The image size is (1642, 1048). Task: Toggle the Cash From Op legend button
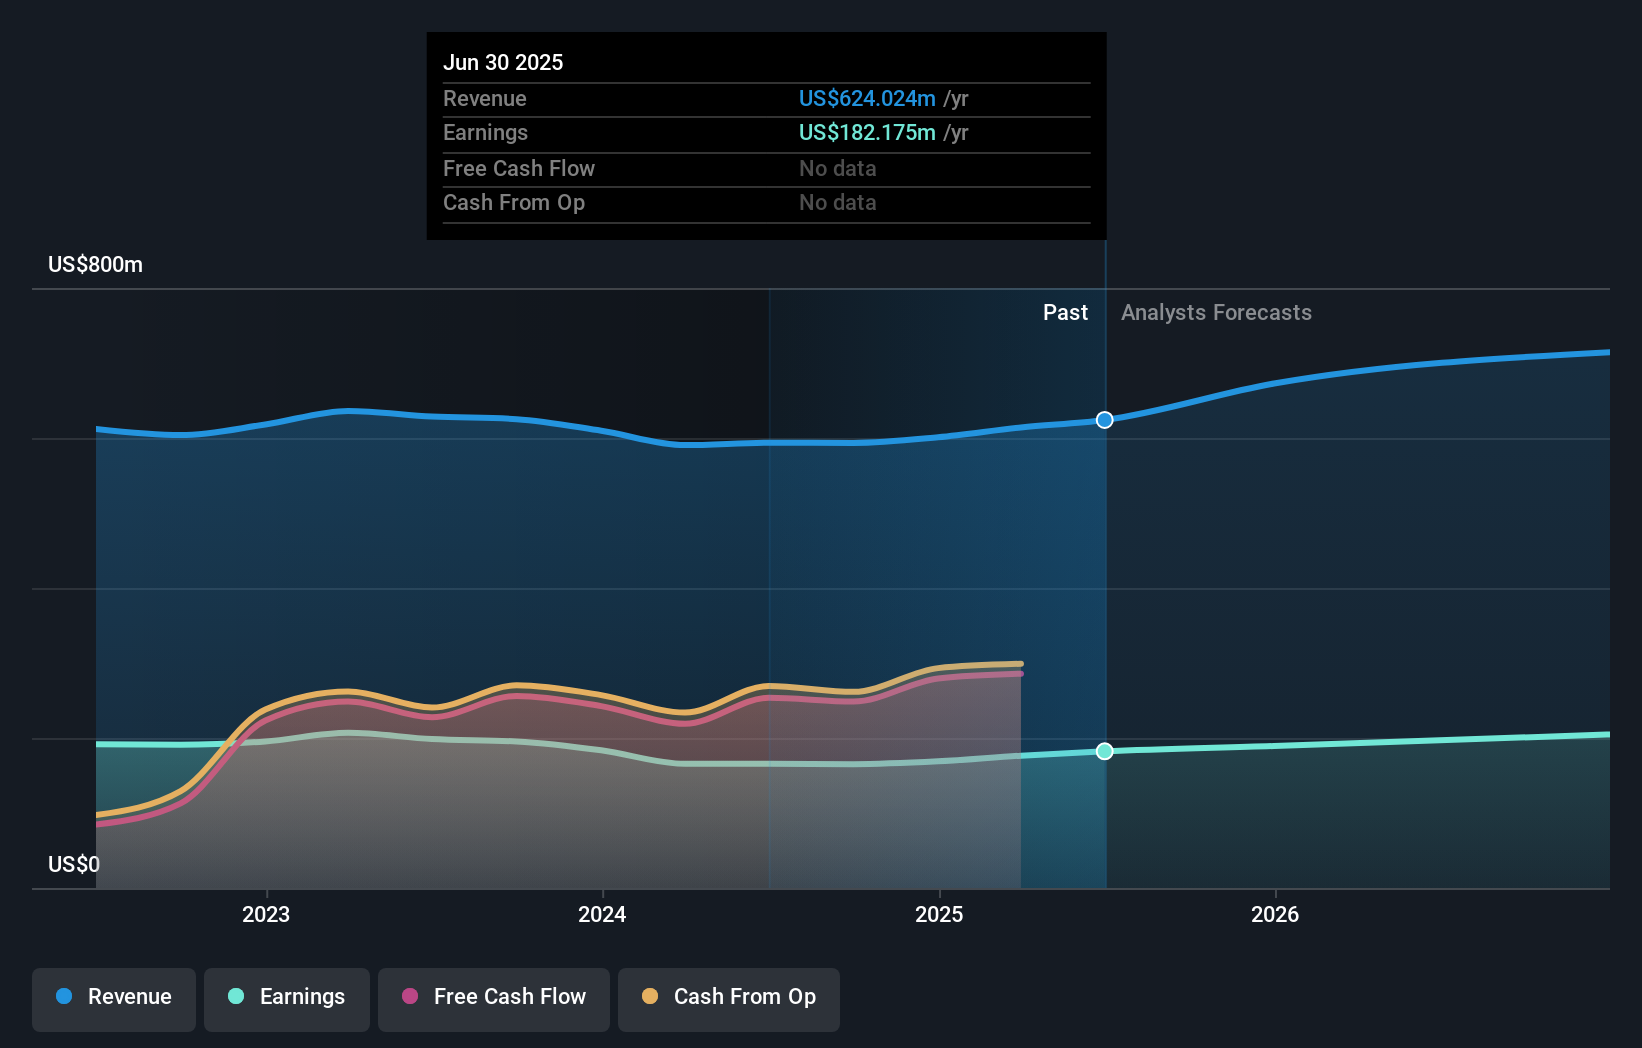pos(729,999)
